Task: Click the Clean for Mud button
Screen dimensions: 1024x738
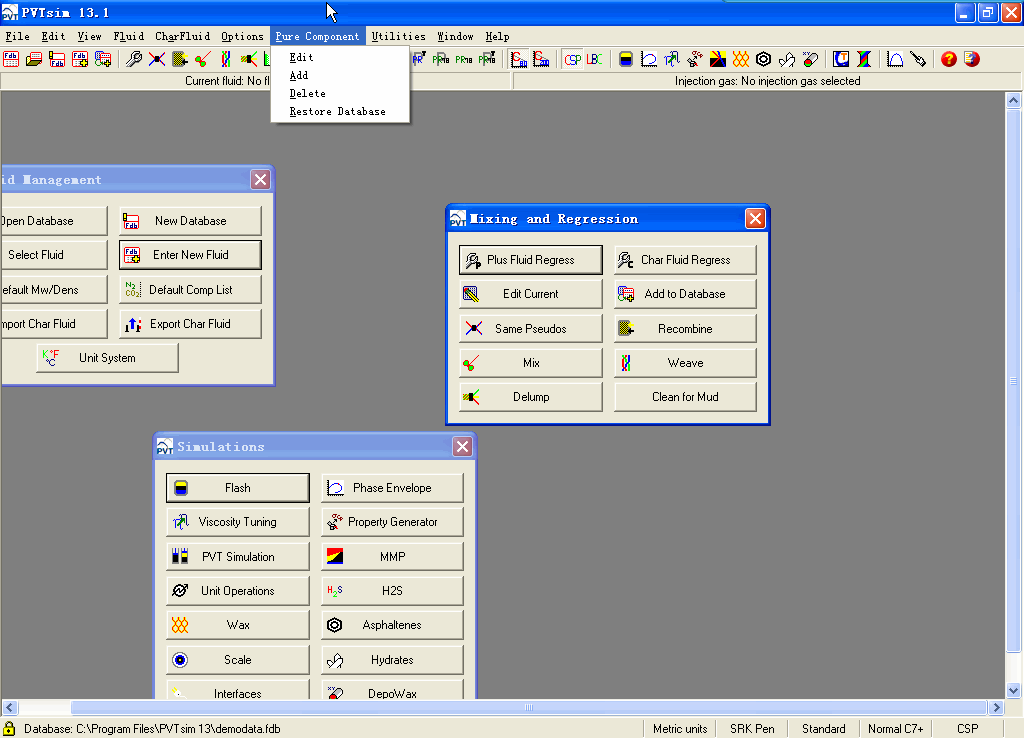Action: coord(685,397)
